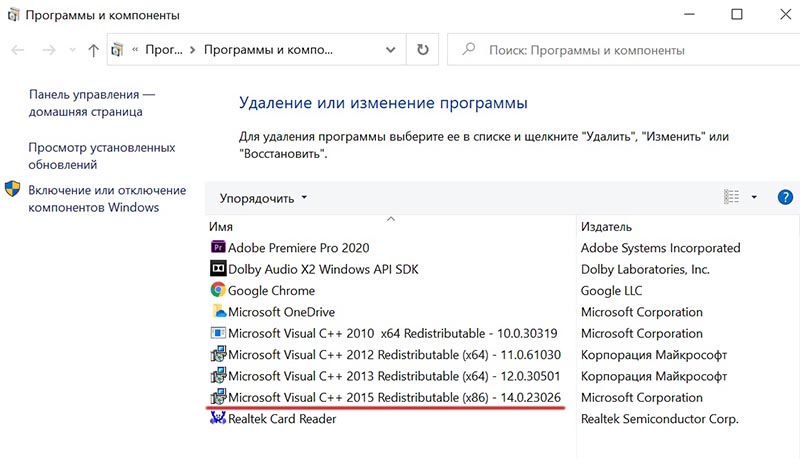Click the Windows shield icon in sidebar
The width and height of the screenshot is (800, 459).
point(12,189)
